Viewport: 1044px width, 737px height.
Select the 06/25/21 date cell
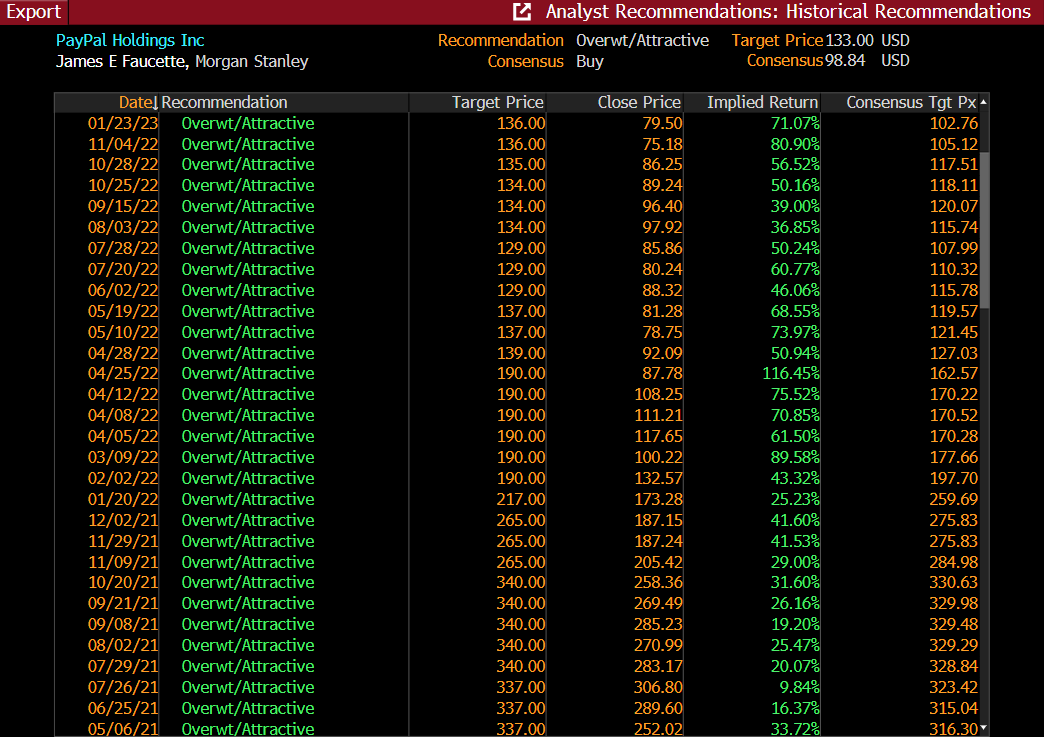(123, 709)
